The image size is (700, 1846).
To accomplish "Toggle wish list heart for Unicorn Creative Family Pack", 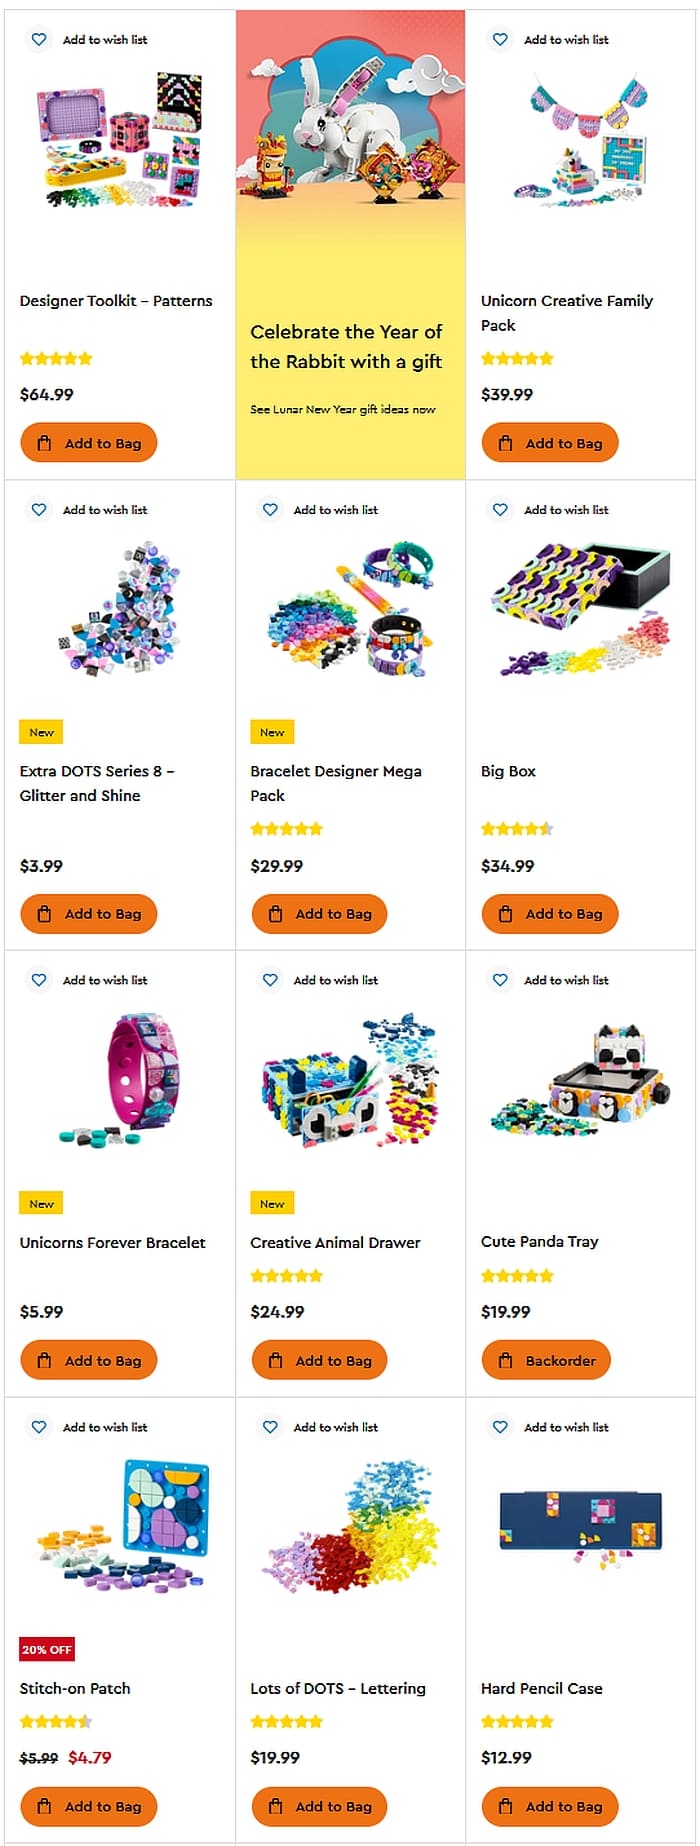I will (500, 40).
